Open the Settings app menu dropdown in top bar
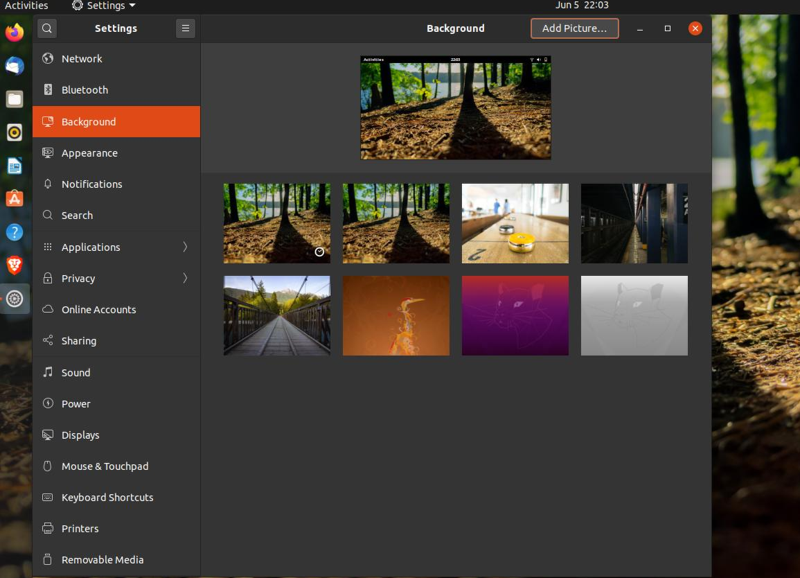 pyautogui.click(x=104, y=6)
